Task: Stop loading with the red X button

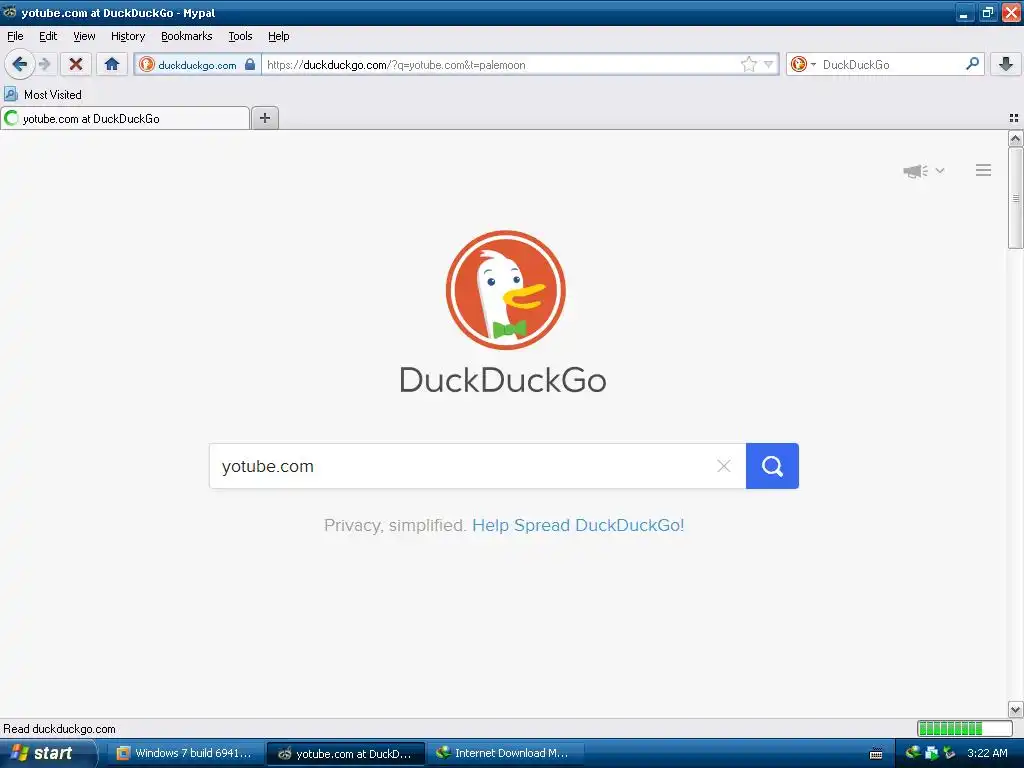Action: (x=76, y=64)
